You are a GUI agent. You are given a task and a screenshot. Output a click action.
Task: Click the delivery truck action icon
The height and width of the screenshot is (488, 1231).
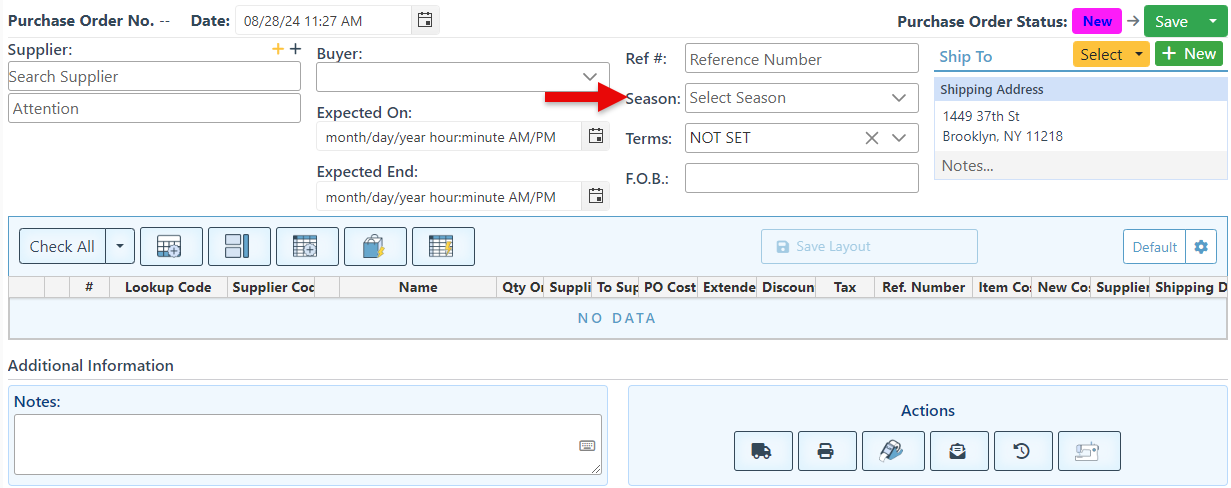[x=763, y=451]
